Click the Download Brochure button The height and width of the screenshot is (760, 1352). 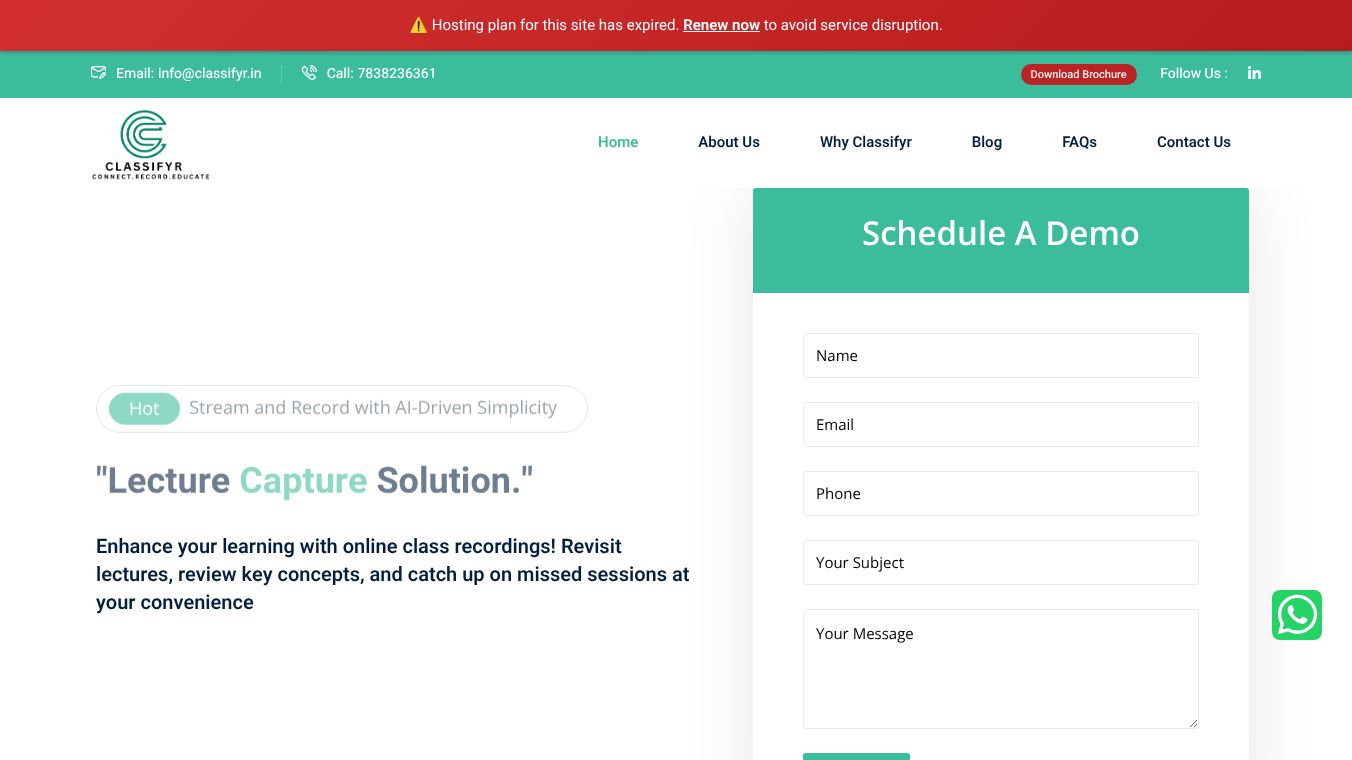pyautogui.click(x=1078, y=74)
